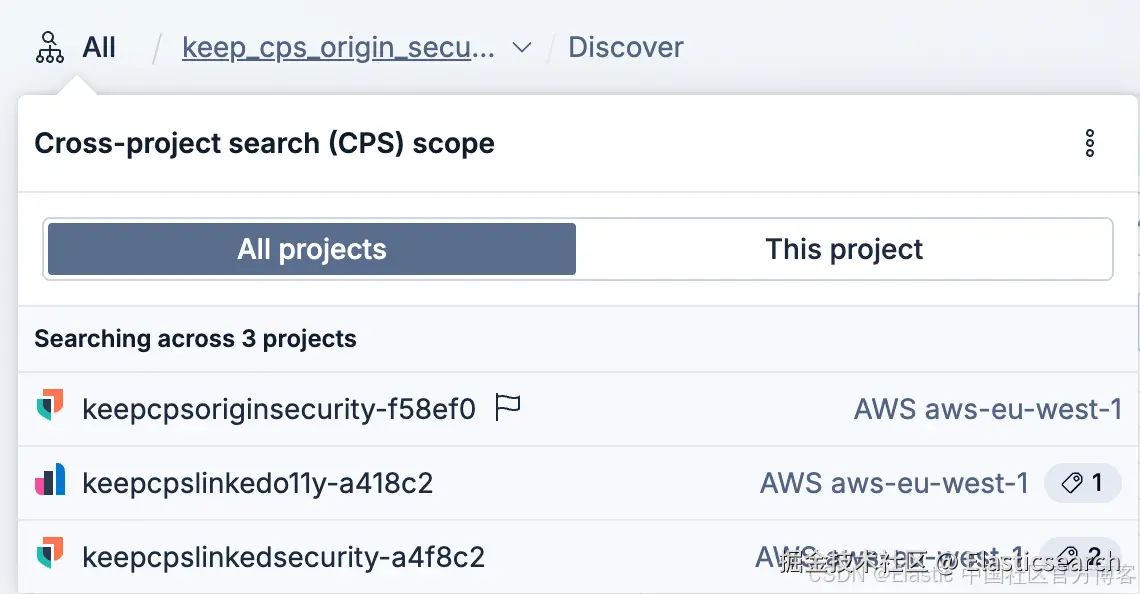Expand the keep_cps_origin_secu... project chevron
This screenshot has height=594, width=1140.
pyautogui.click(x=521, y=47)
